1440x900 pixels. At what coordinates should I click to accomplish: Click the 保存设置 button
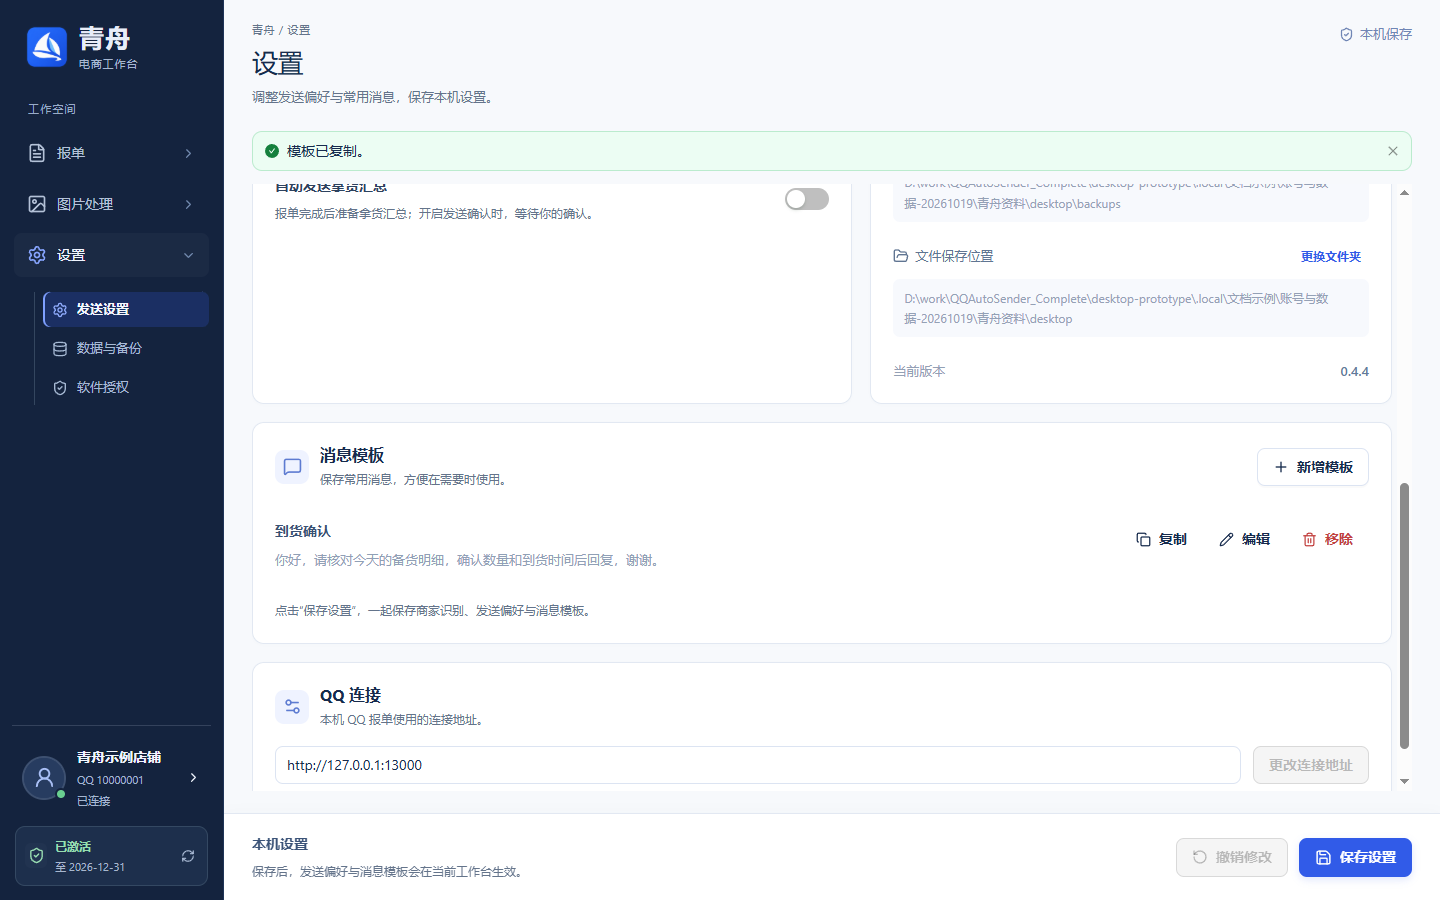1355,857
